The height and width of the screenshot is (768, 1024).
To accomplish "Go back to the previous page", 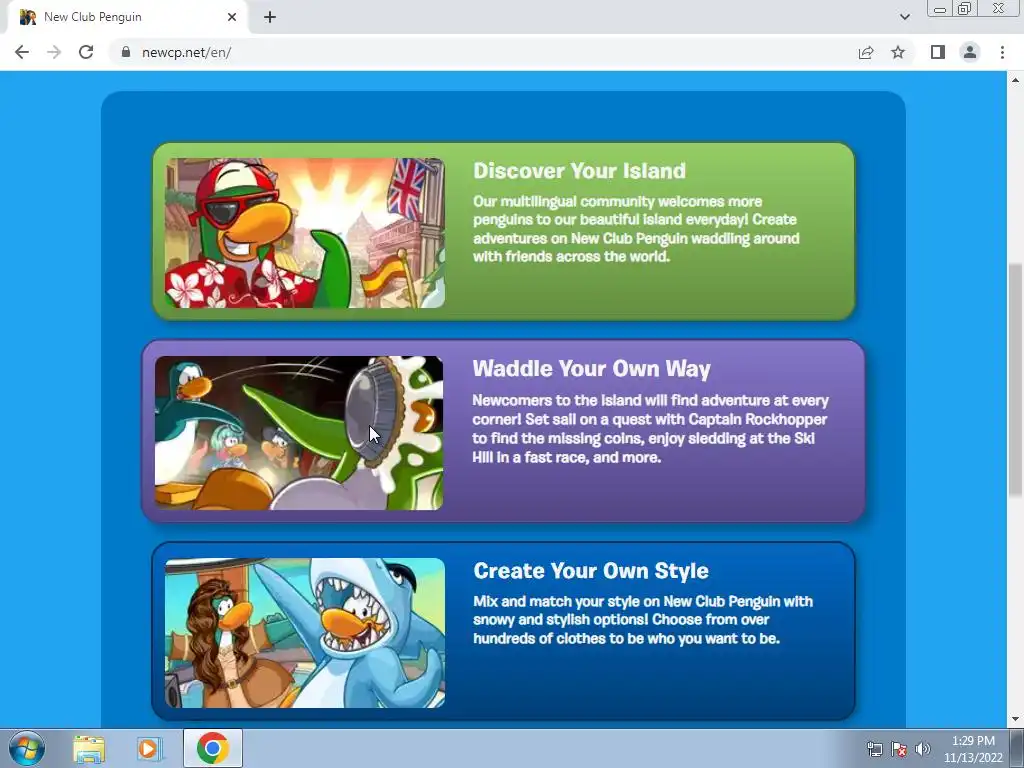I will click(x=22, y=52).
